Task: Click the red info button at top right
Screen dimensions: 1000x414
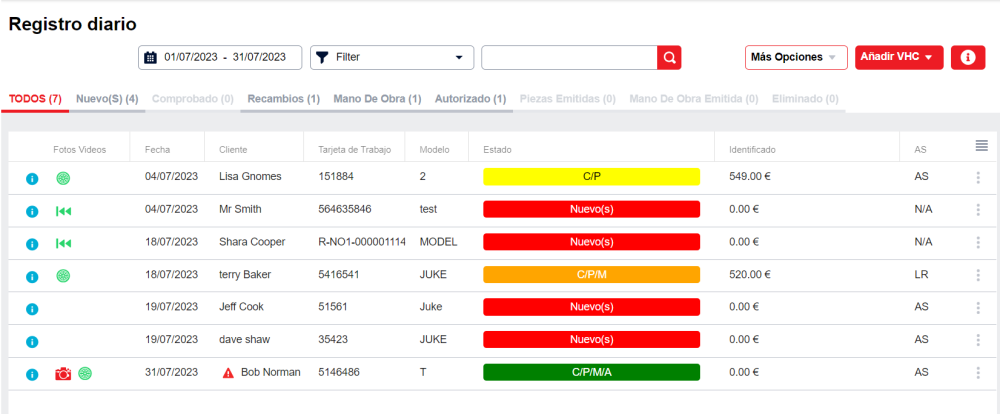Action: click(968, 58)
